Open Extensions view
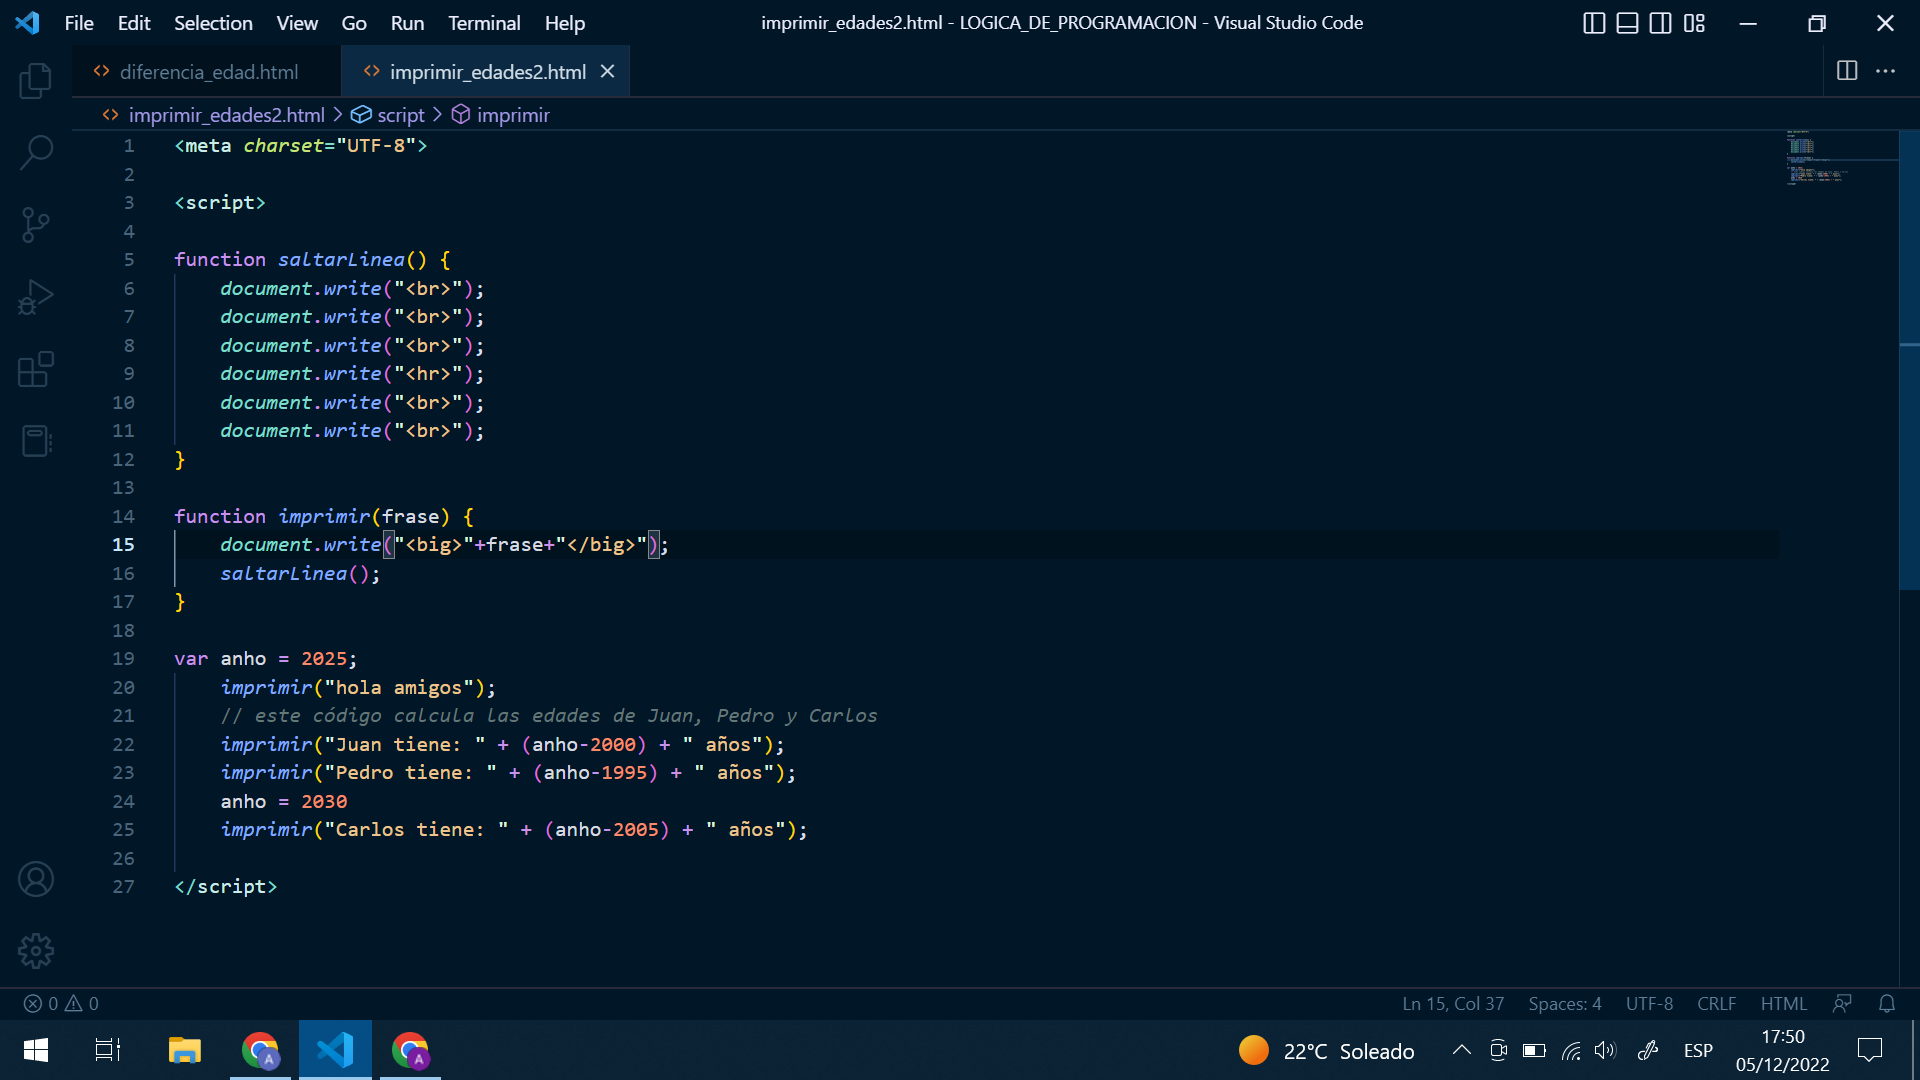This screenshot has width=1920, height=1080. [36, 369]
